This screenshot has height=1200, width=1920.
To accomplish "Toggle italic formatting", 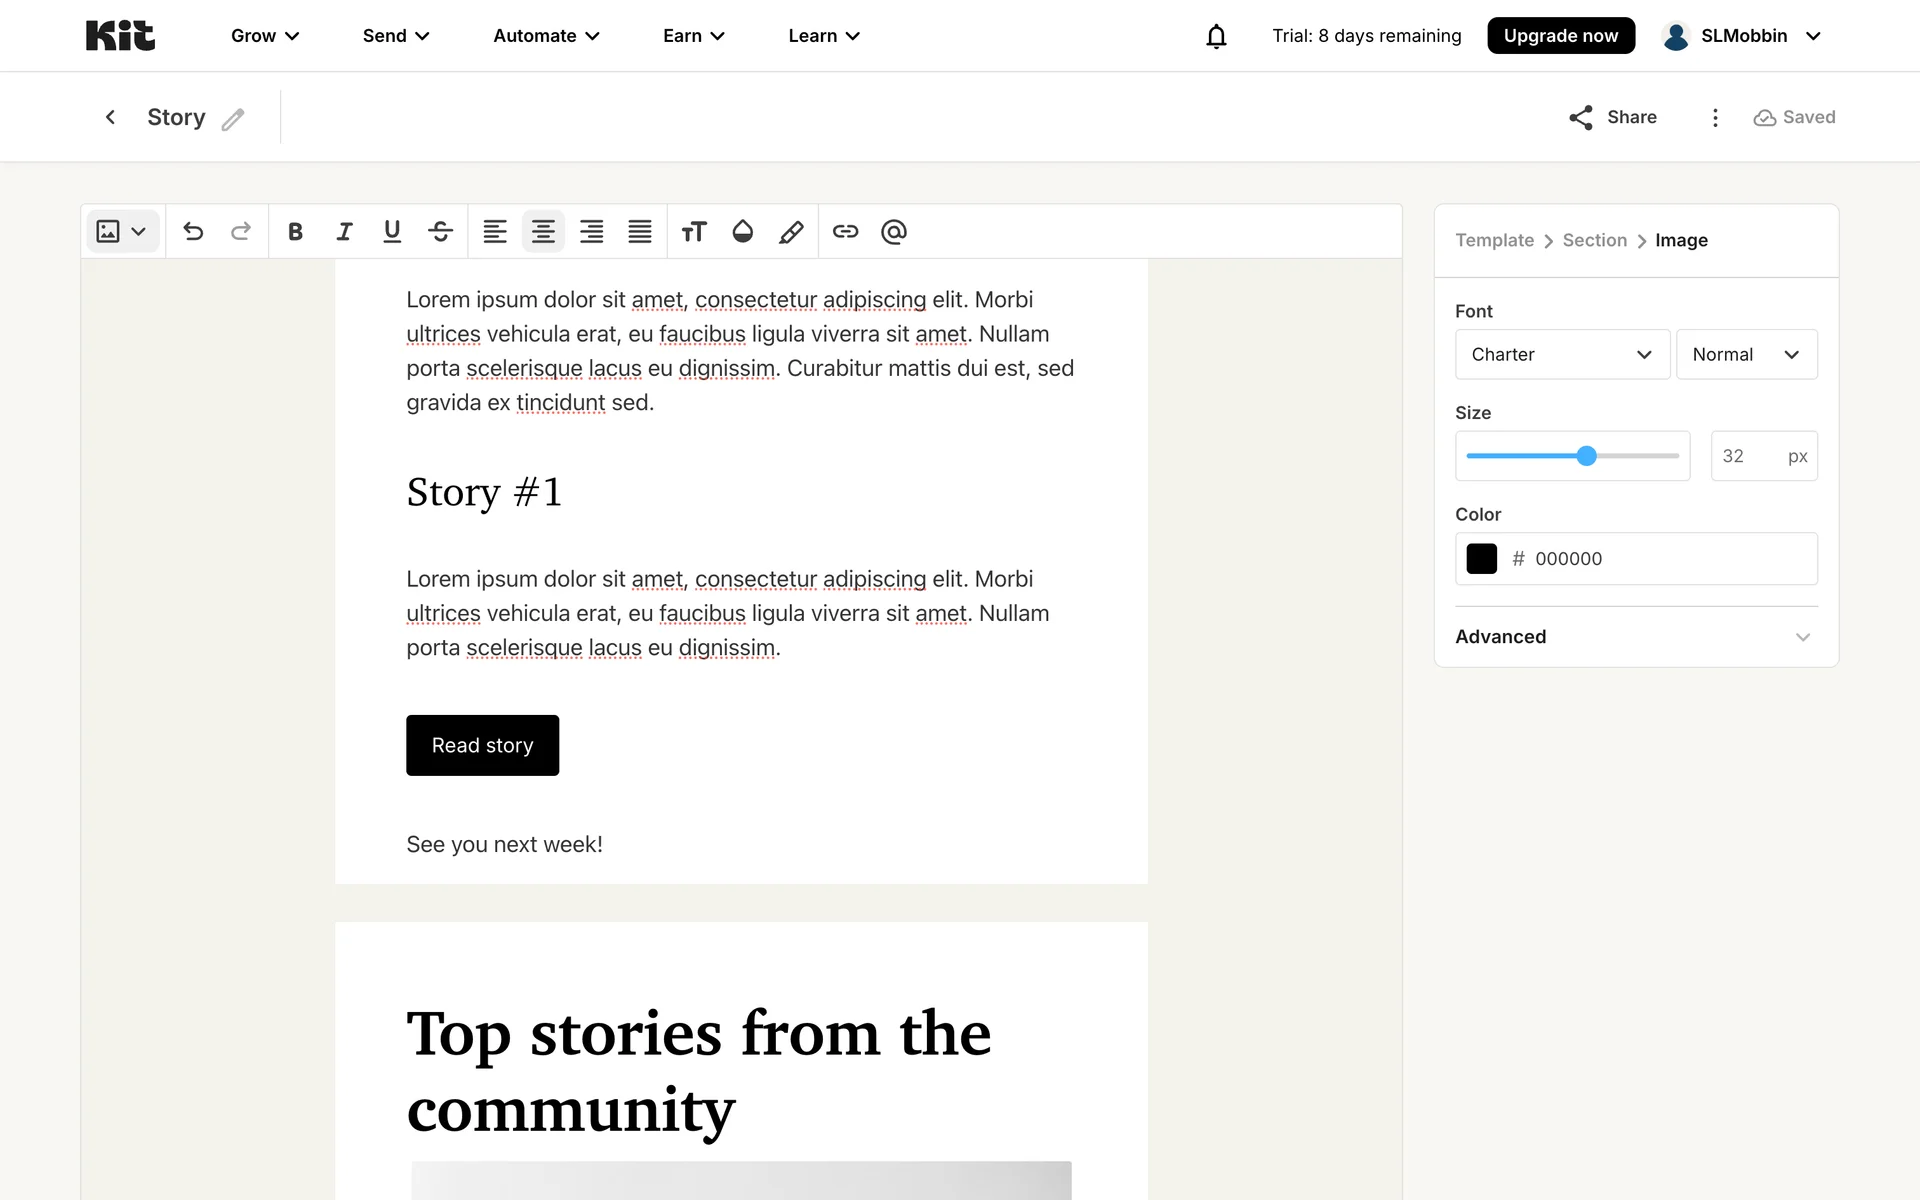I will click(x=344, y=232).
